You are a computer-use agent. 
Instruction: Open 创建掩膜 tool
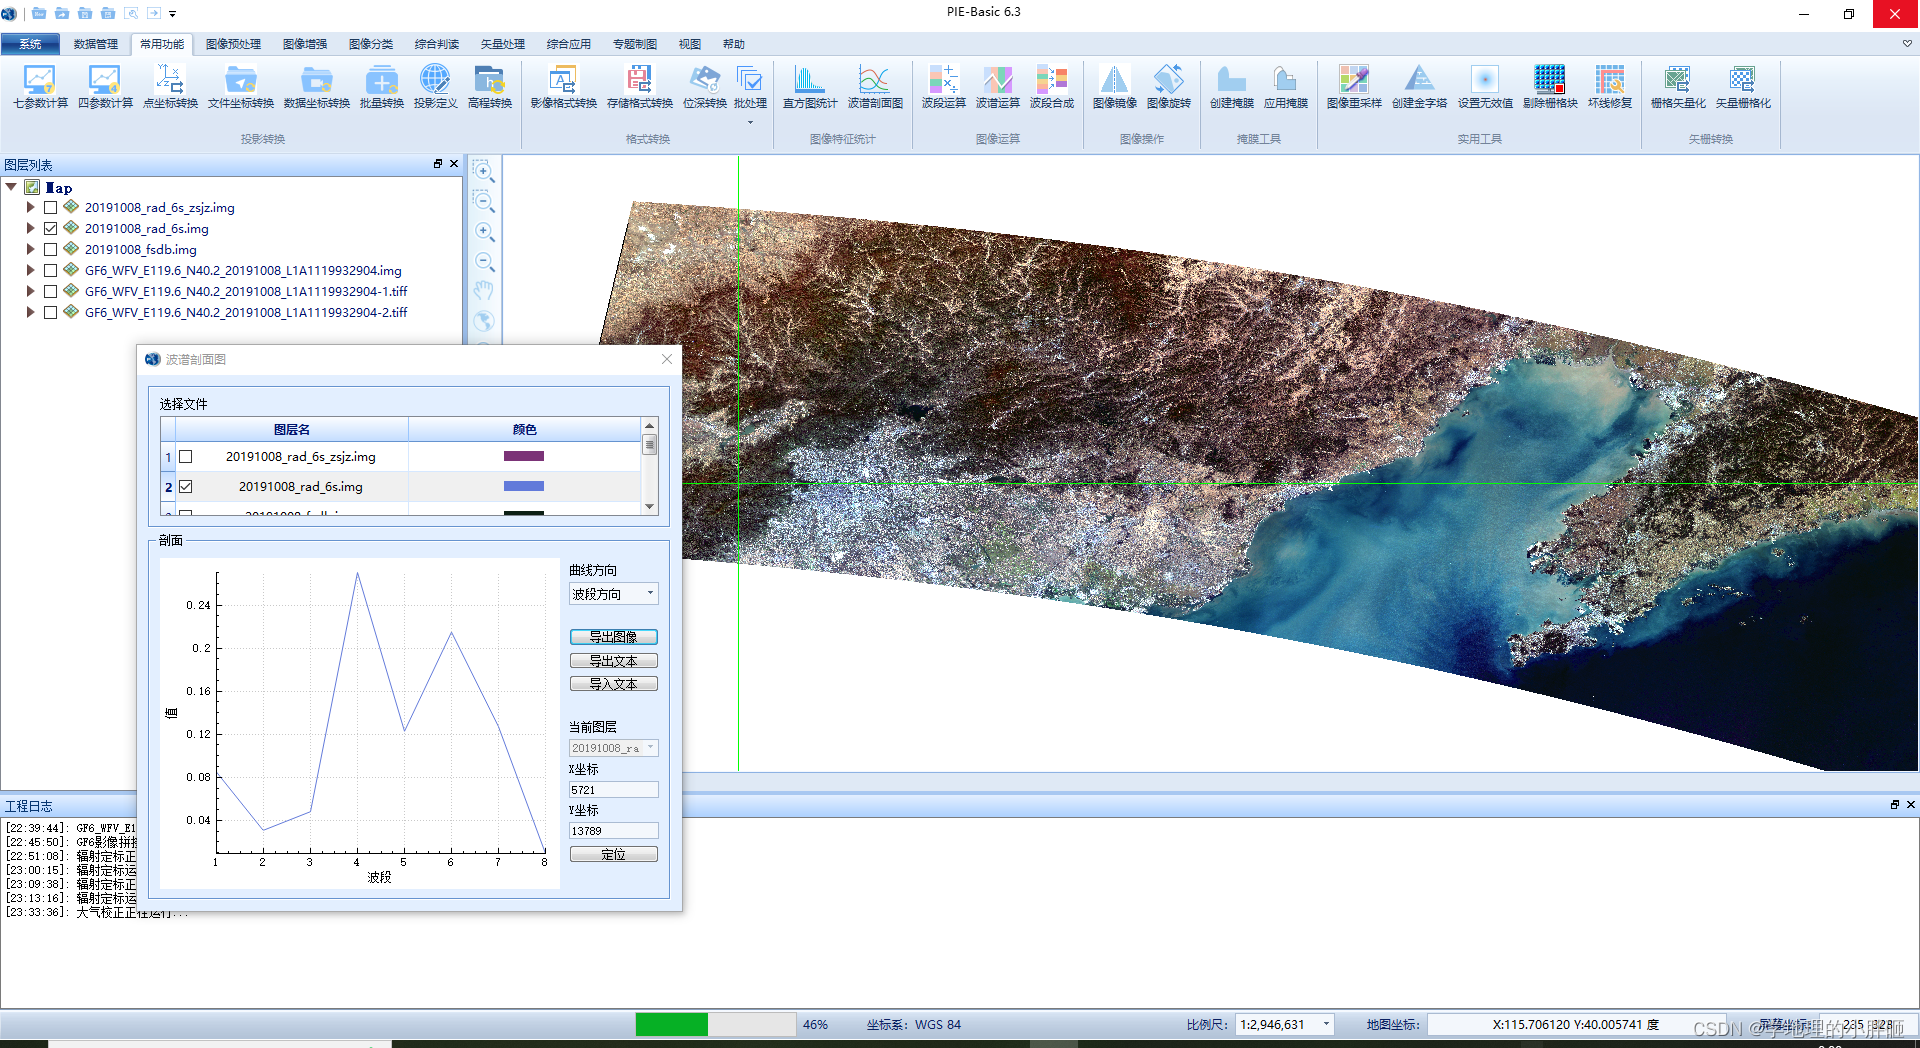pyautogui.click(x=1232, y=87)
